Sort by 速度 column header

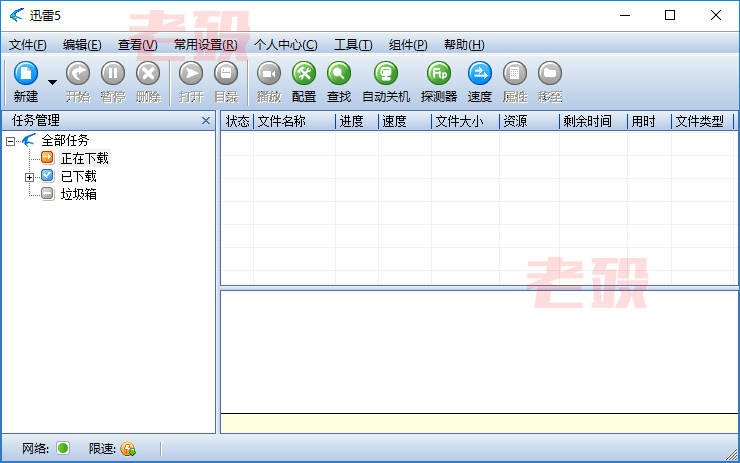coord(405,121)
